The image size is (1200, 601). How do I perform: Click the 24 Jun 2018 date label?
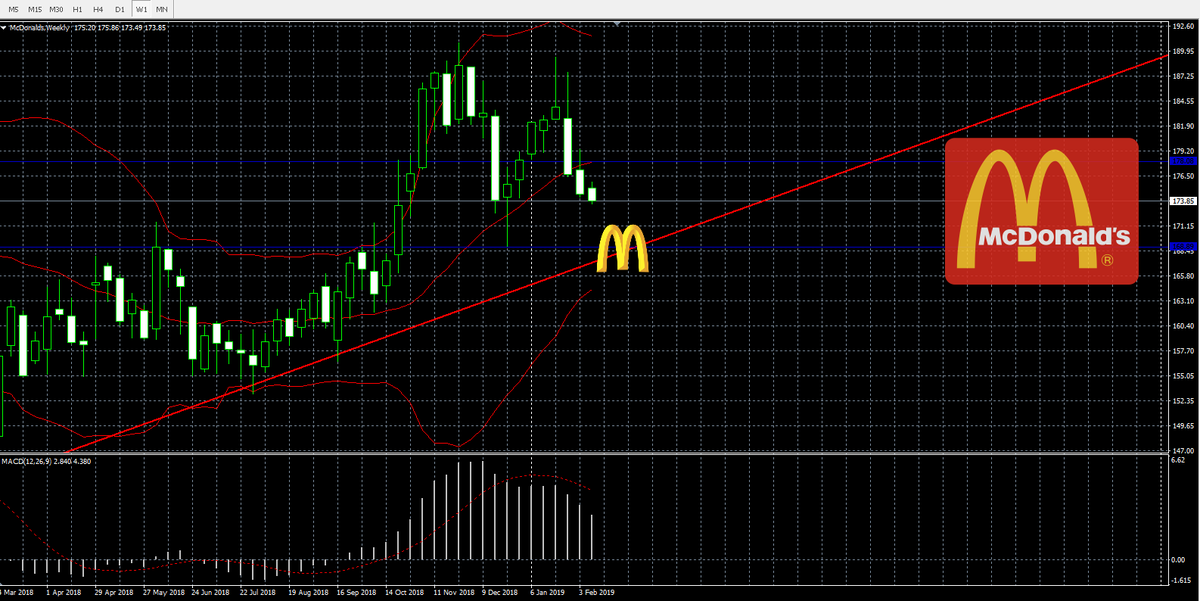pyautogui.click(x=210, y=592)
